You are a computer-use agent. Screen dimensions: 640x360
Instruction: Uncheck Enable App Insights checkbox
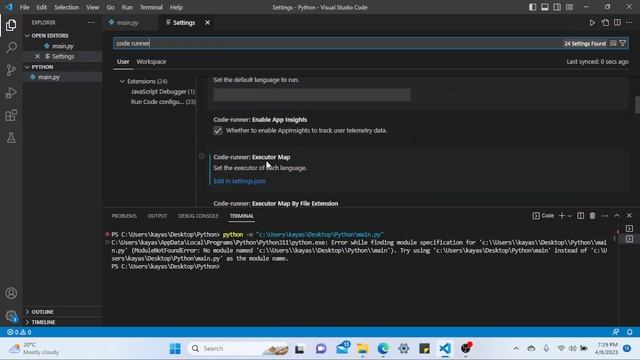tap(218, 131)
